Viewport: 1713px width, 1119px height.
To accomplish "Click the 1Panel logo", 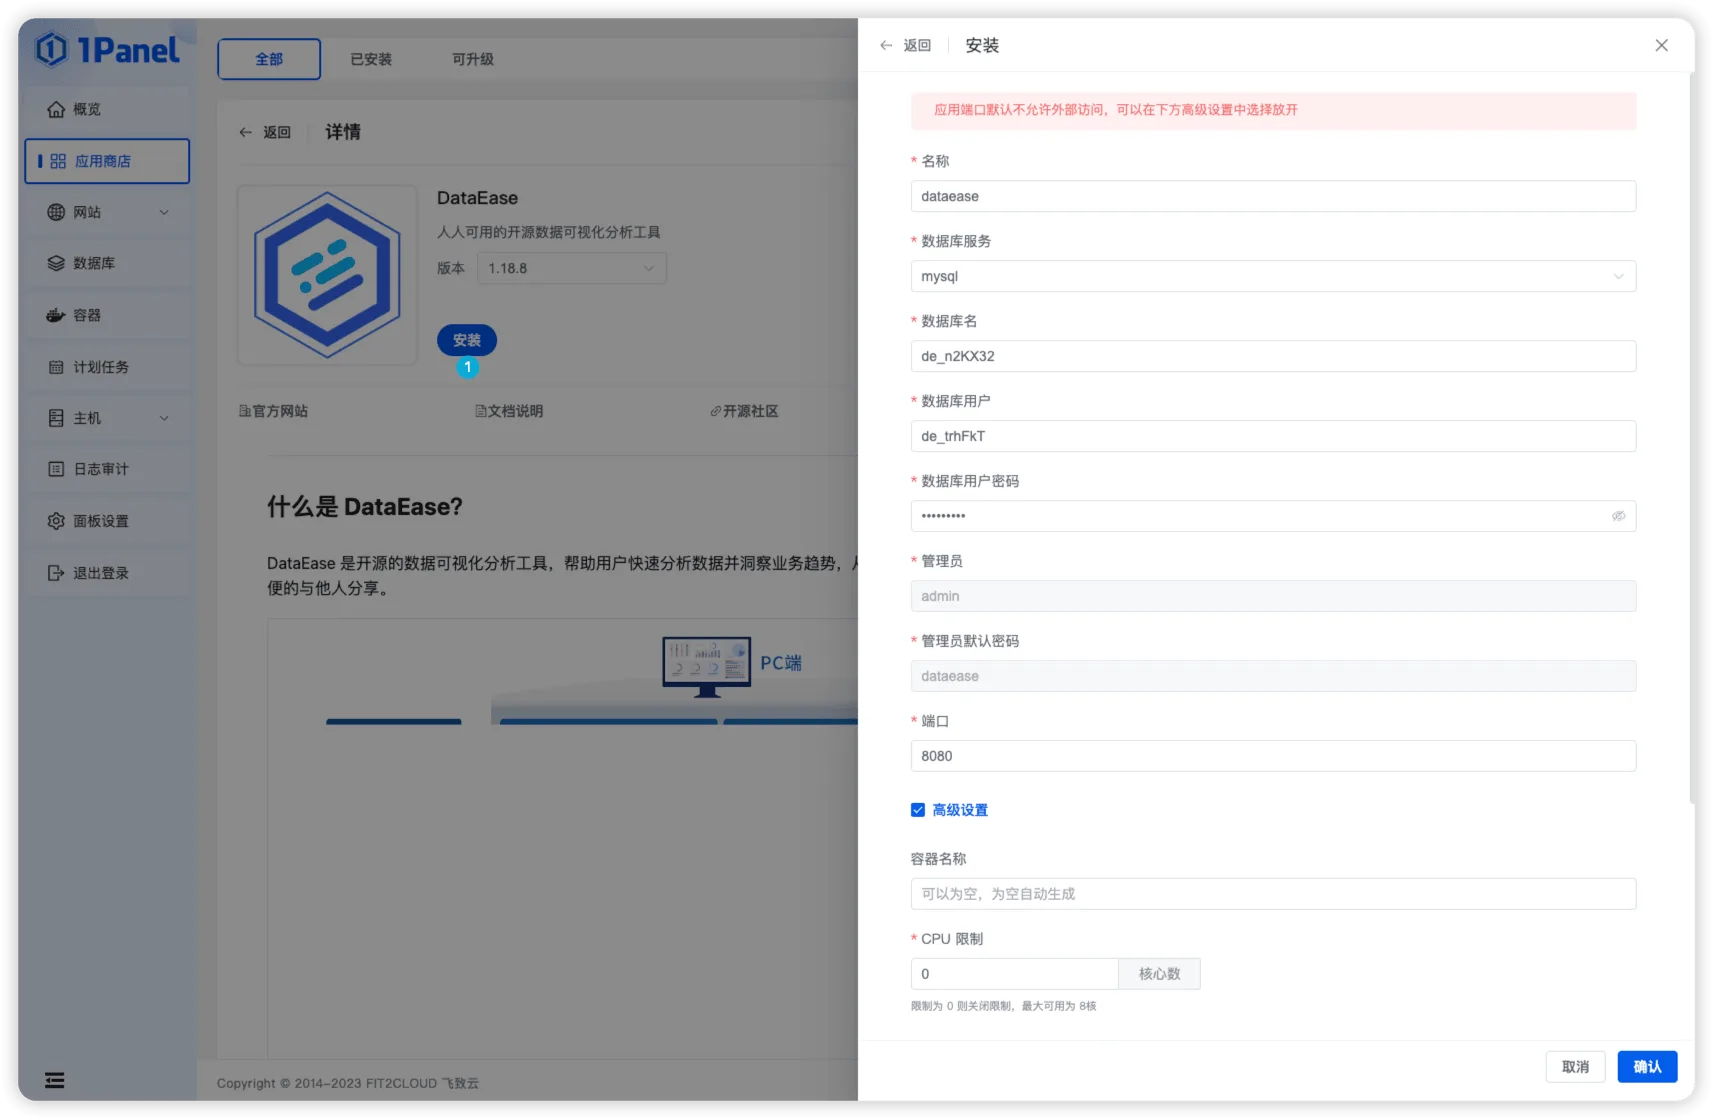I will coord(107,49).
